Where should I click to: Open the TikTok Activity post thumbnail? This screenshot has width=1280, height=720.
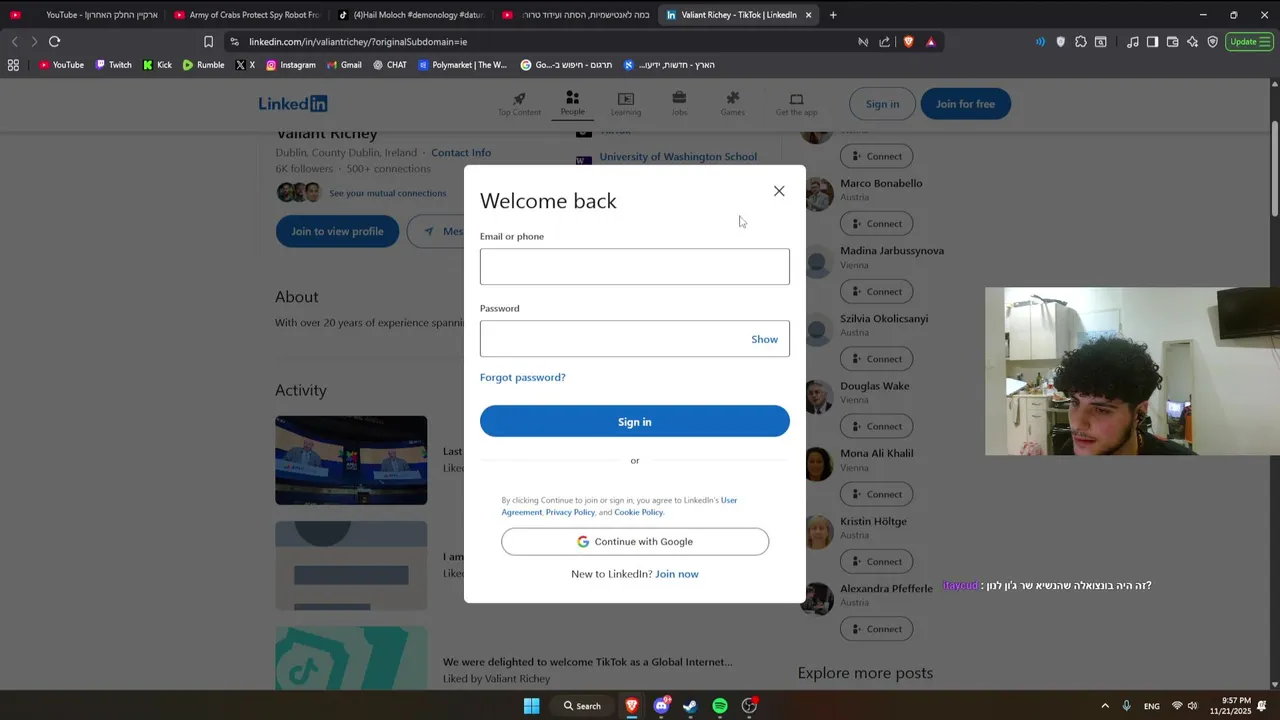pyautogui.click(x=351, y=658)
